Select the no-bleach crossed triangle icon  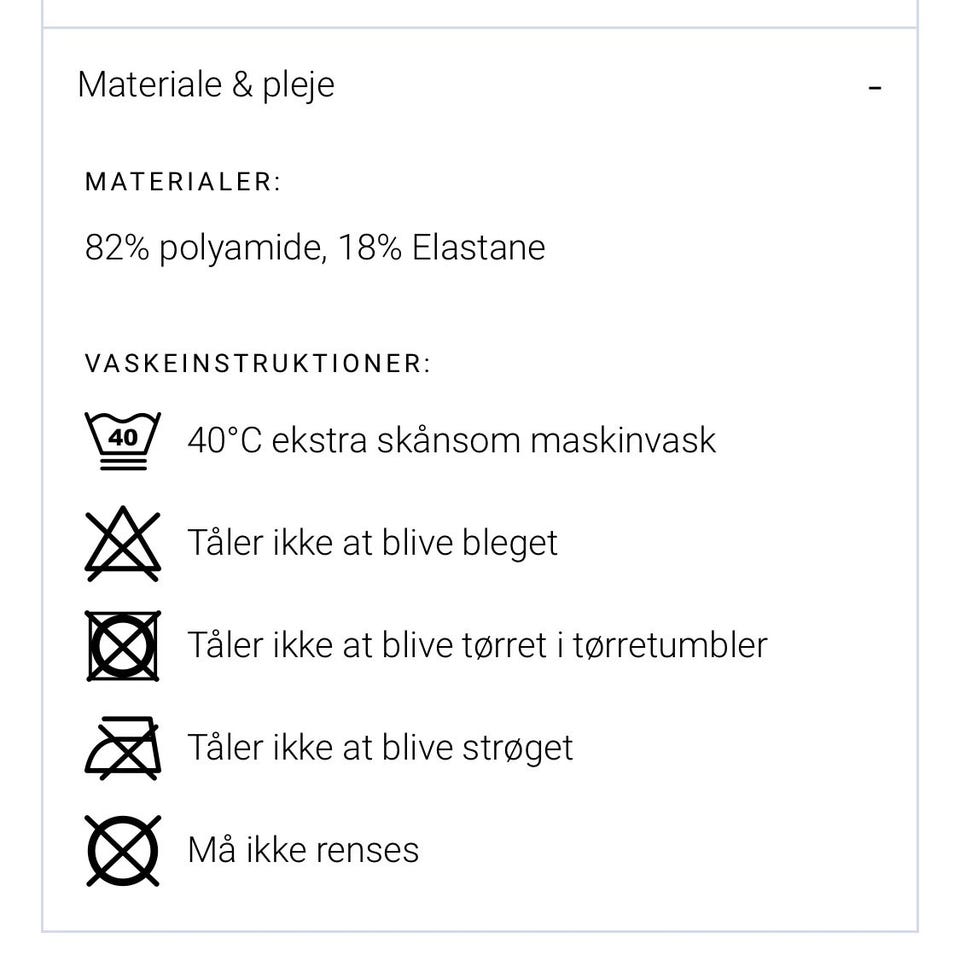point(122,543)
